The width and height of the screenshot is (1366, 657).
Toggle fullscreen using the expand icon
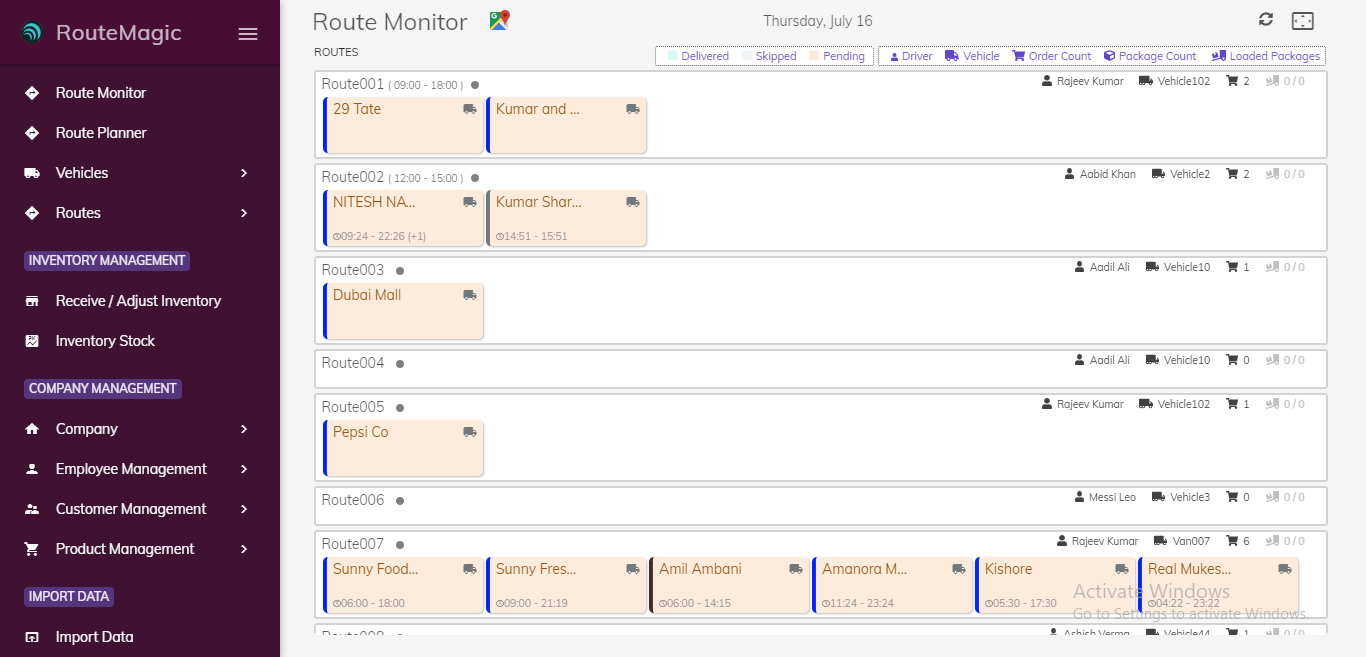[x=1302, y=21]
